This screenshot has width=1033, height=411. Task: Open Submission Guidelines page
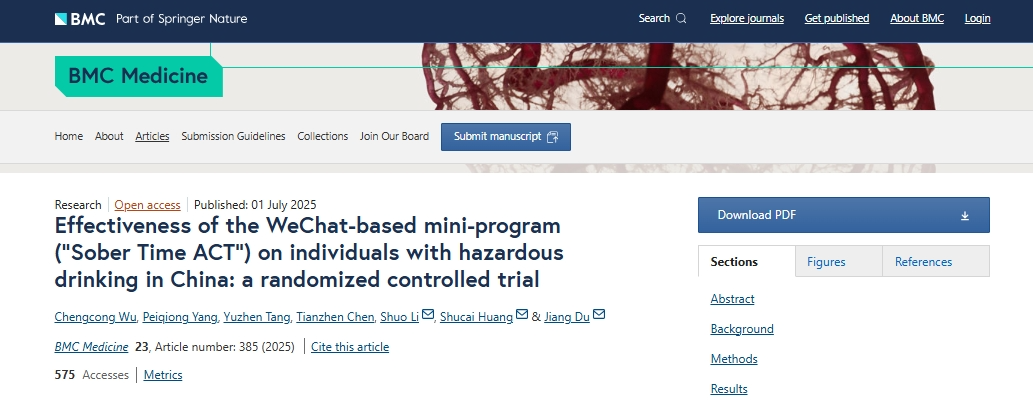[x=233, y=136]
